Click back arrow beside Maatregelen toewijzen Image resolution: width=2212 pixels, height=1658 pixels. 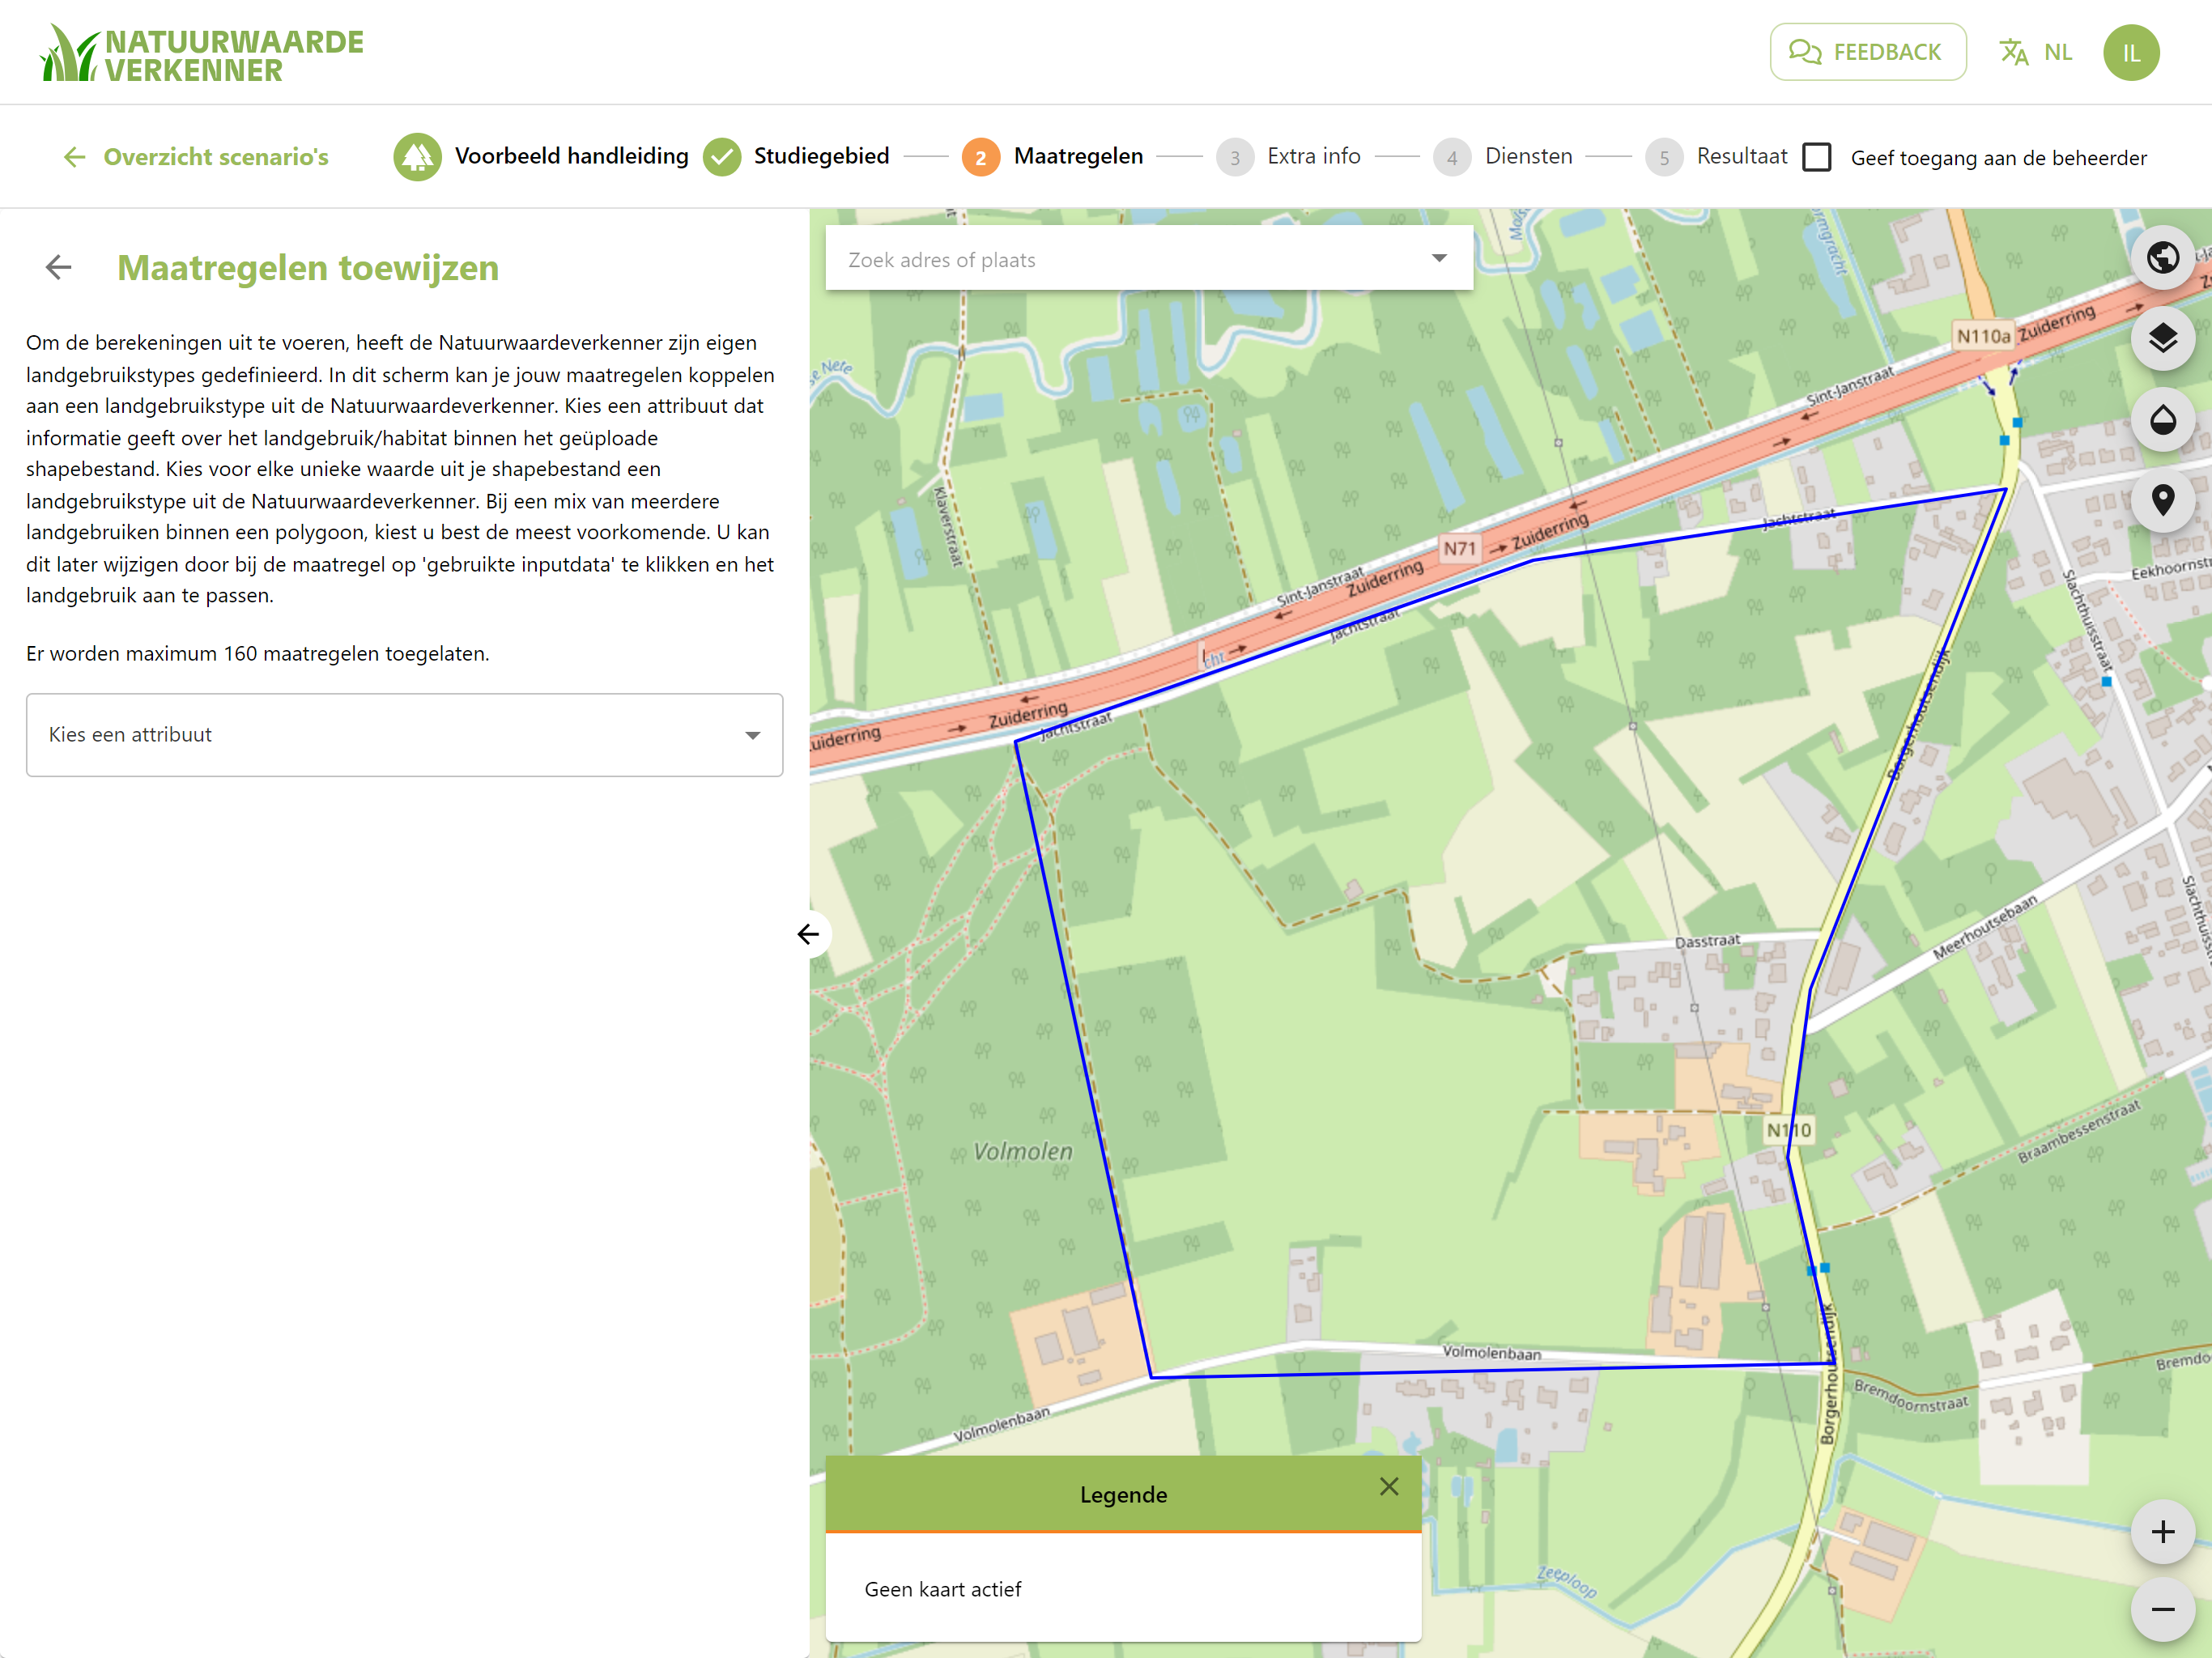(59, 267)
